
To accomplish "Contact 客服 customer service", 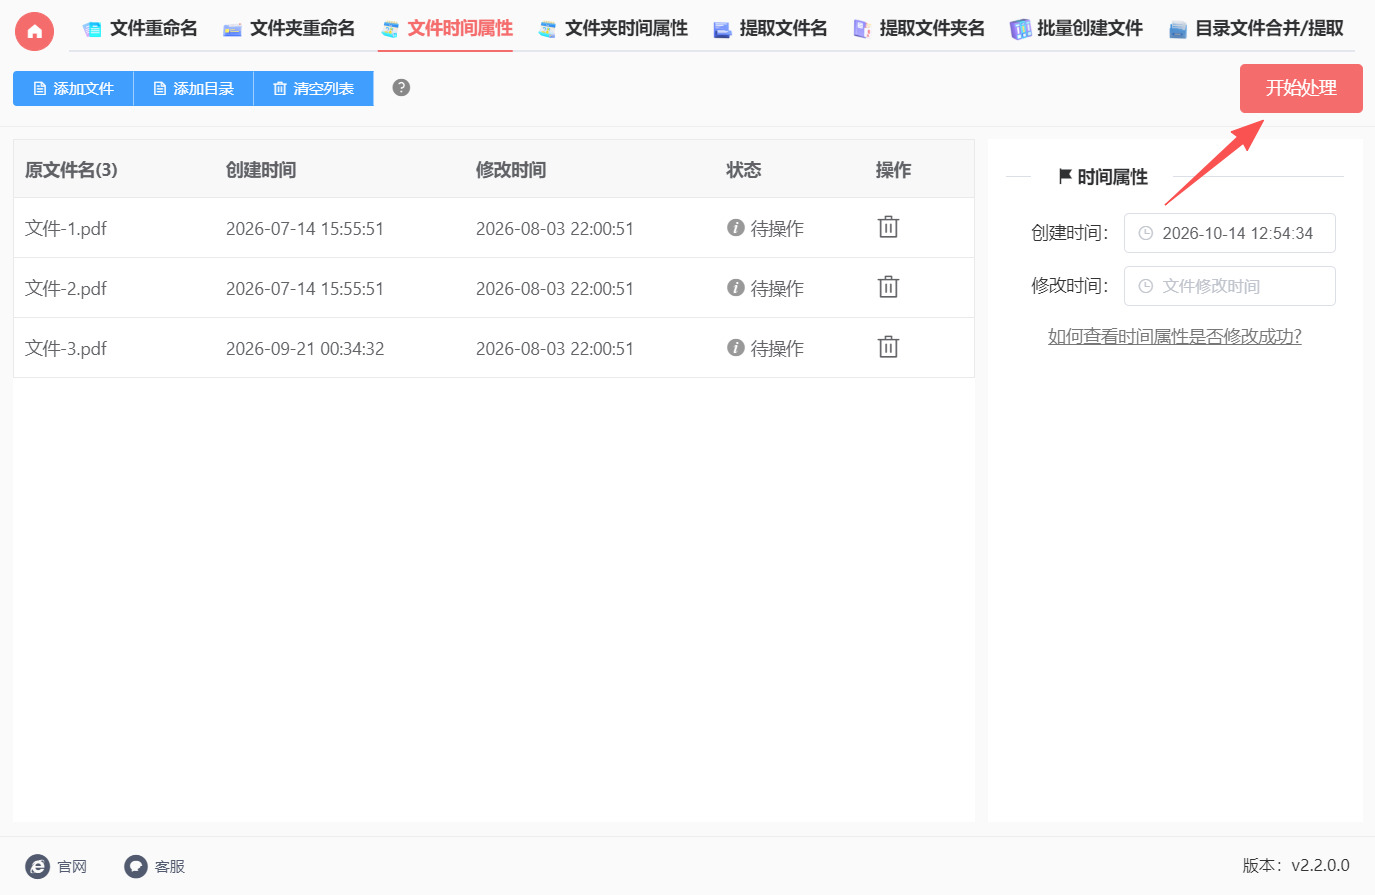I will point(155,866).
